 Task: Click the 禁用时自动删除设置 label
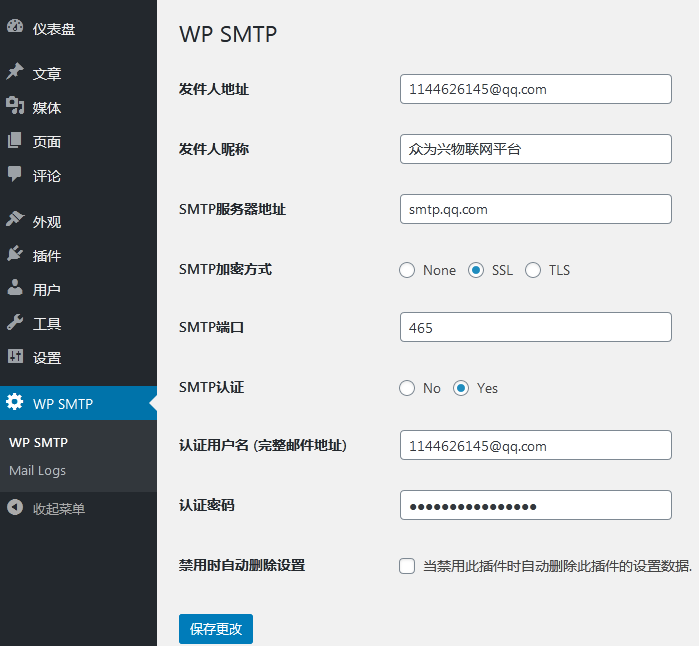pos(242,565)
